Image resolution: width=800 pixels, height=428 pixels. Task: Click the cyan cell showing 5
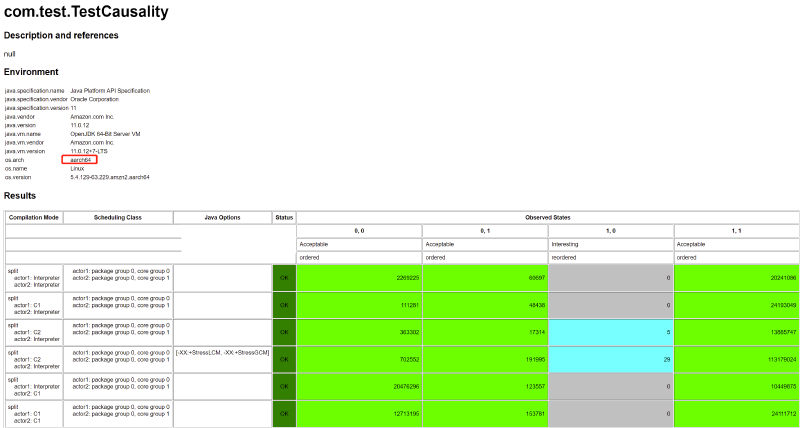point(610,330)
